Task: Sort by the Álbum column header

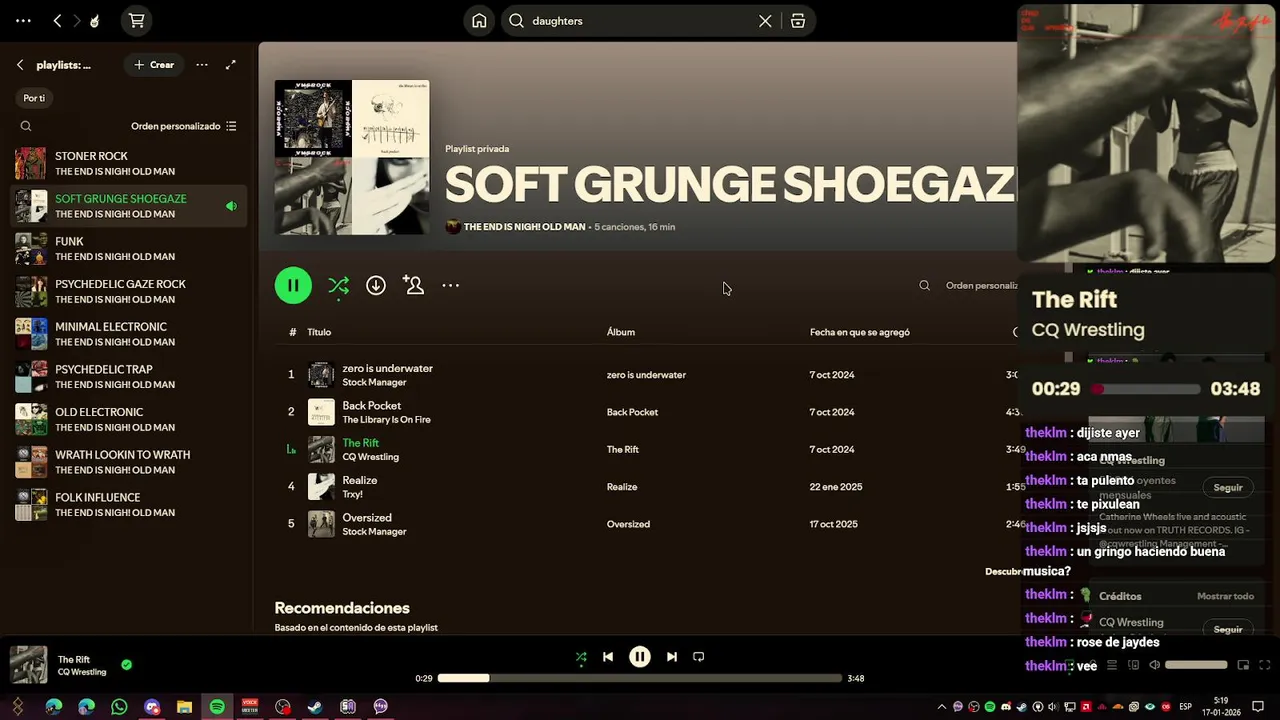Action: tap(621, 332)
